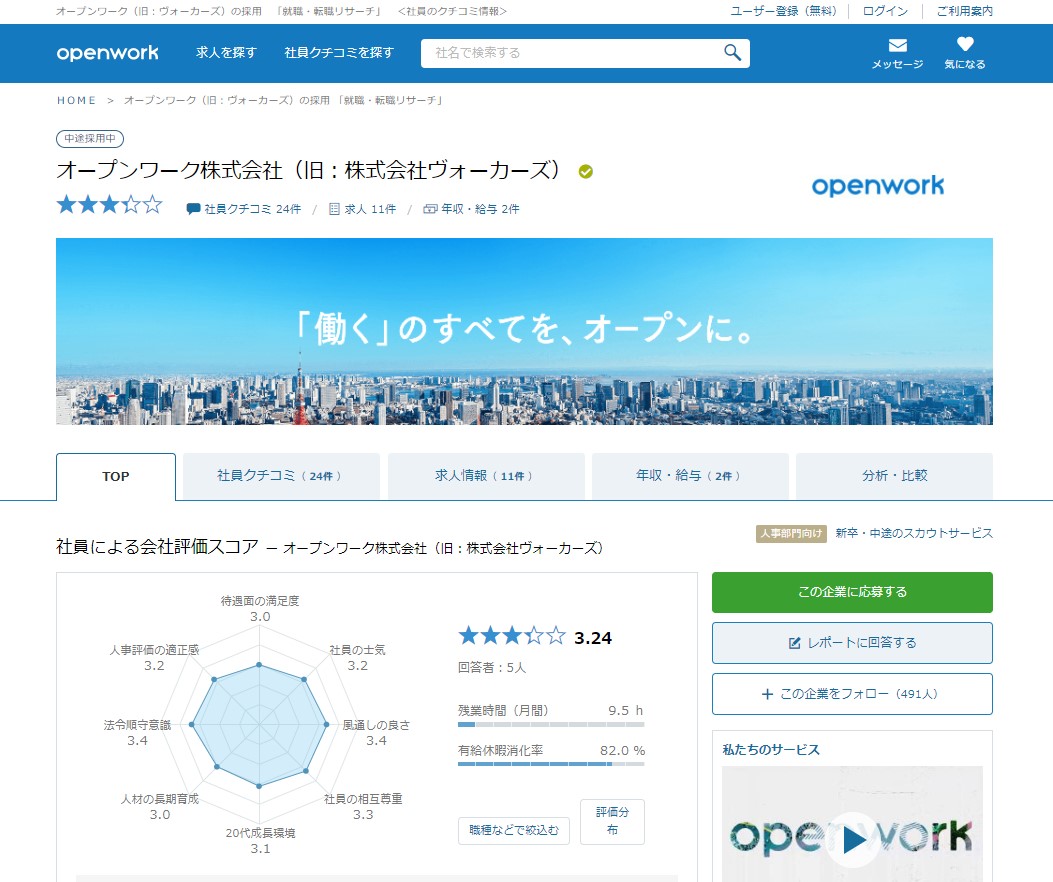Click the salary icon beside 年収・給与 2件
Screen dimensions: 1053x882
tap(430, 209)
